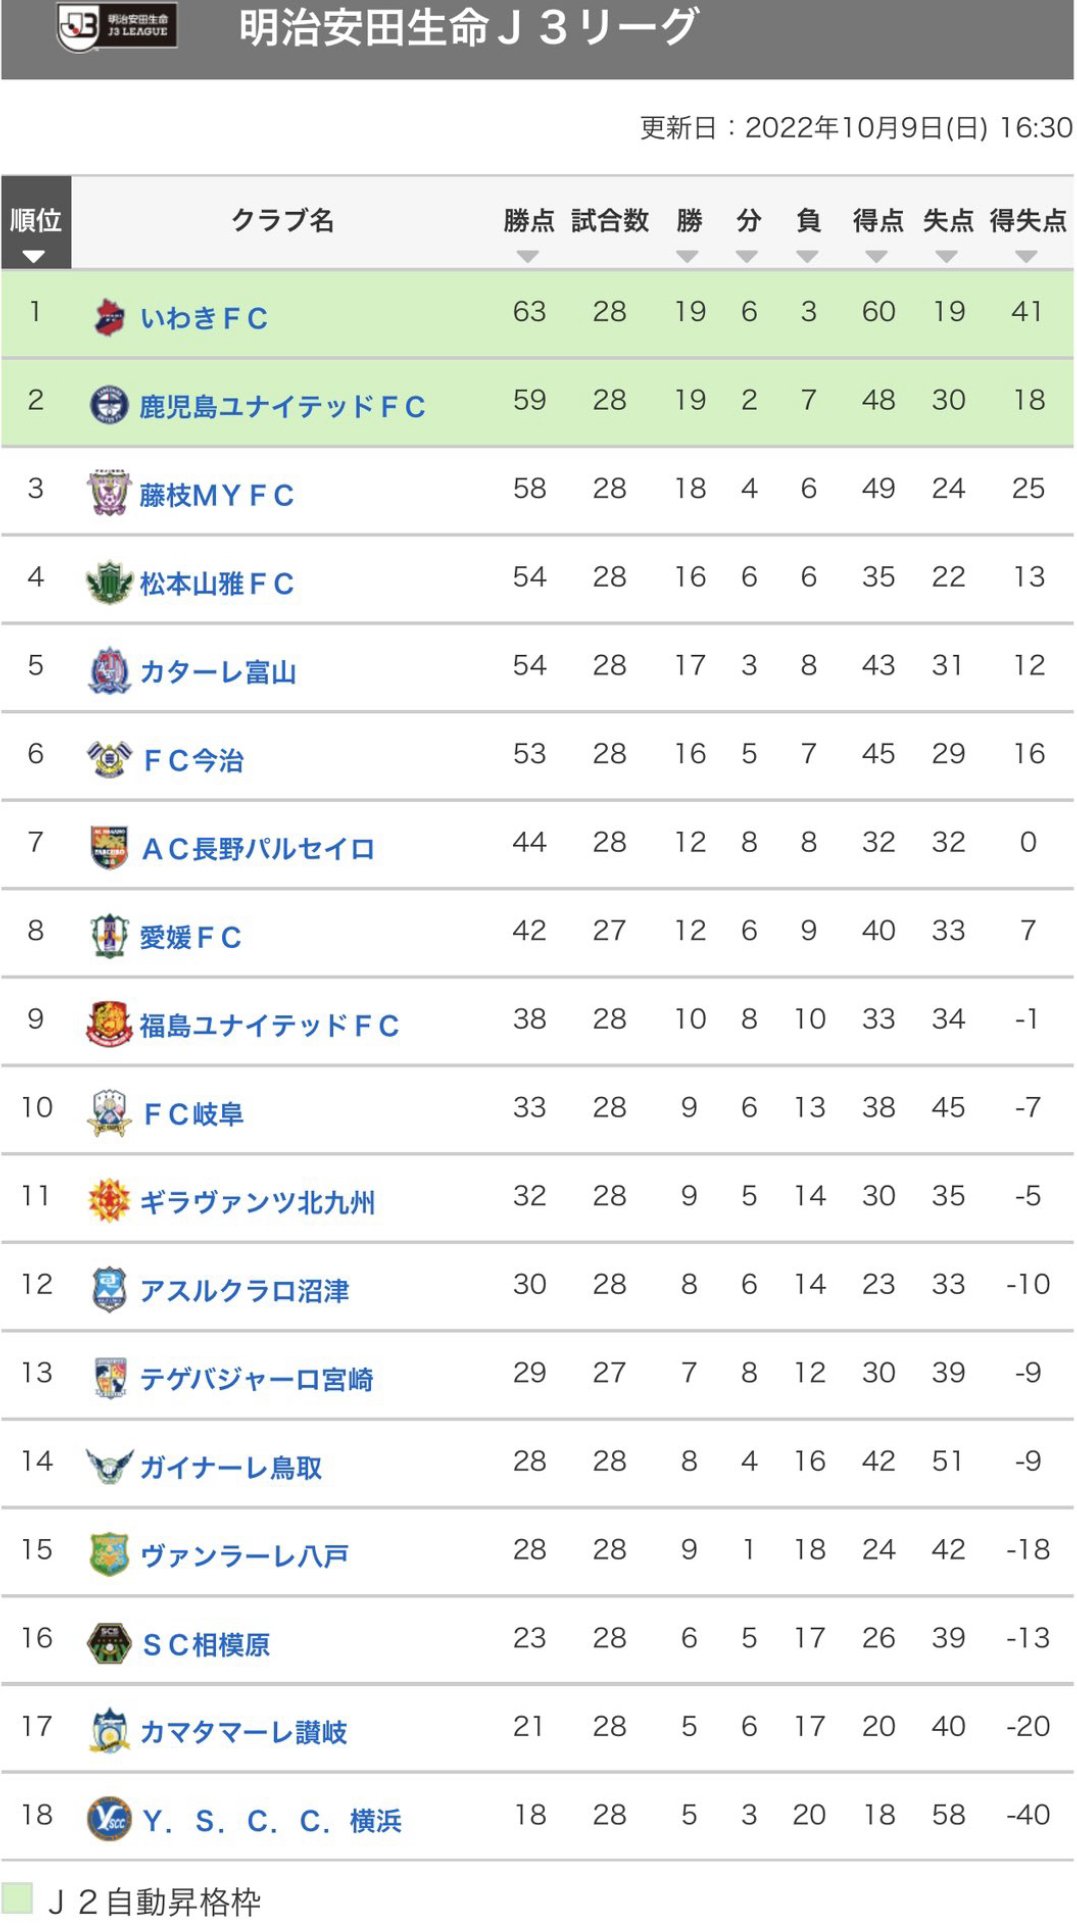
Task: Open the 愛媛FC team link
Action: (x=190, y=937)
